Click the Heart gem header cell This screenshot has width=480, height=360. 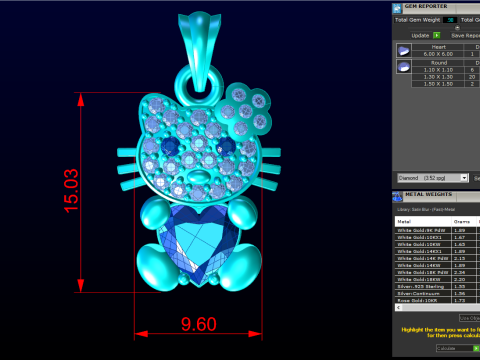click(x=438, y=47)
